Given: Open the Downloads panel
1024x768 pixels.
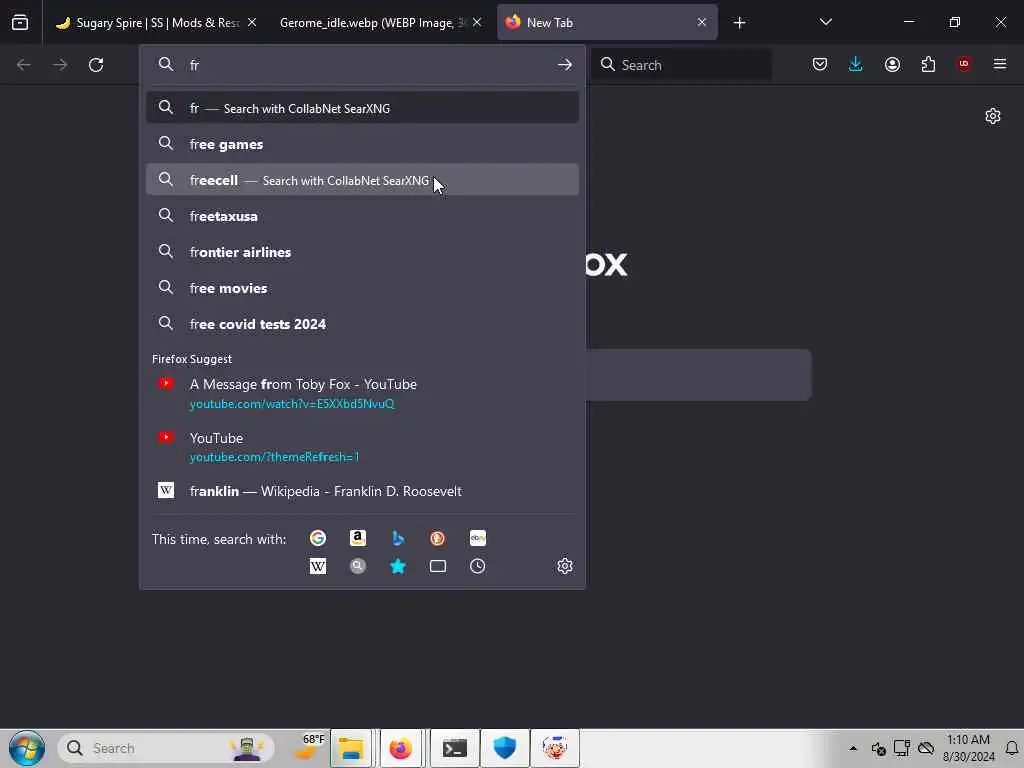Looking at the screenshot, I should (x=856, y=64).
